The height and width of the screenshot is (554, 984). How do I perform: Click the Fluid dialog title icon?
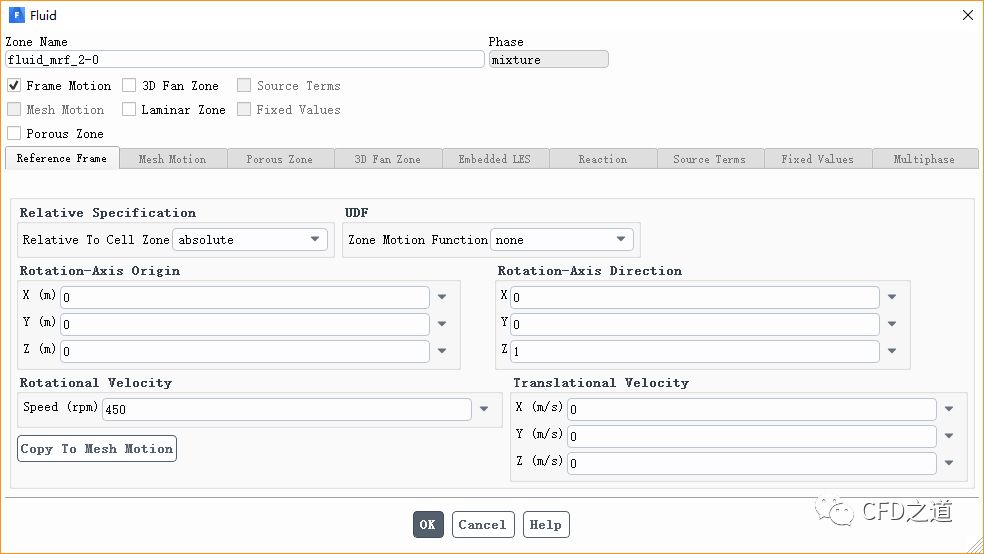[15, 15]
